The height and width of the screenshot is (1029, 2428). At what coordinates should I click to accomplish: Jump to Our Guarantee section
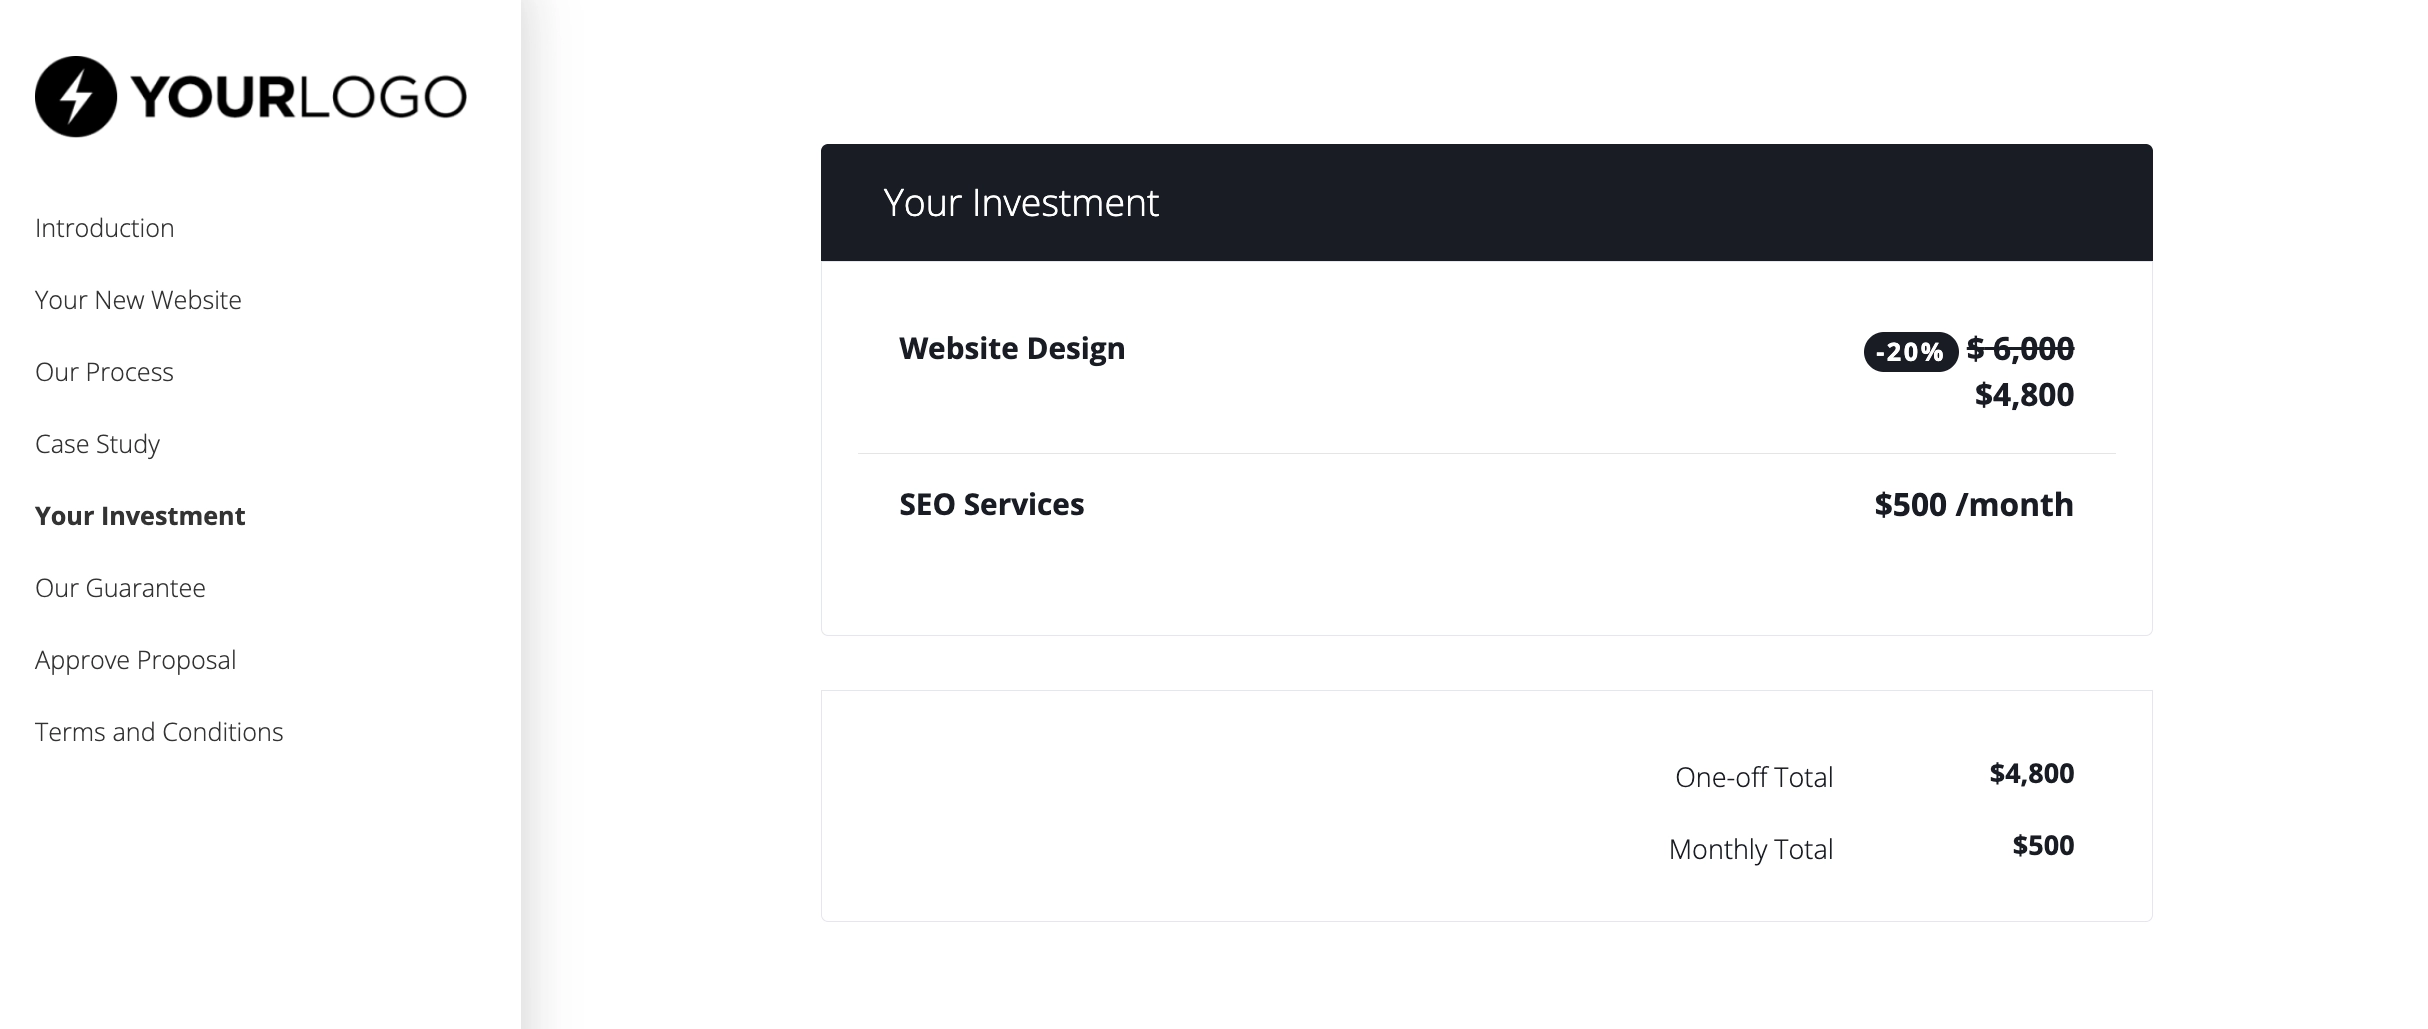click(120, 588)
